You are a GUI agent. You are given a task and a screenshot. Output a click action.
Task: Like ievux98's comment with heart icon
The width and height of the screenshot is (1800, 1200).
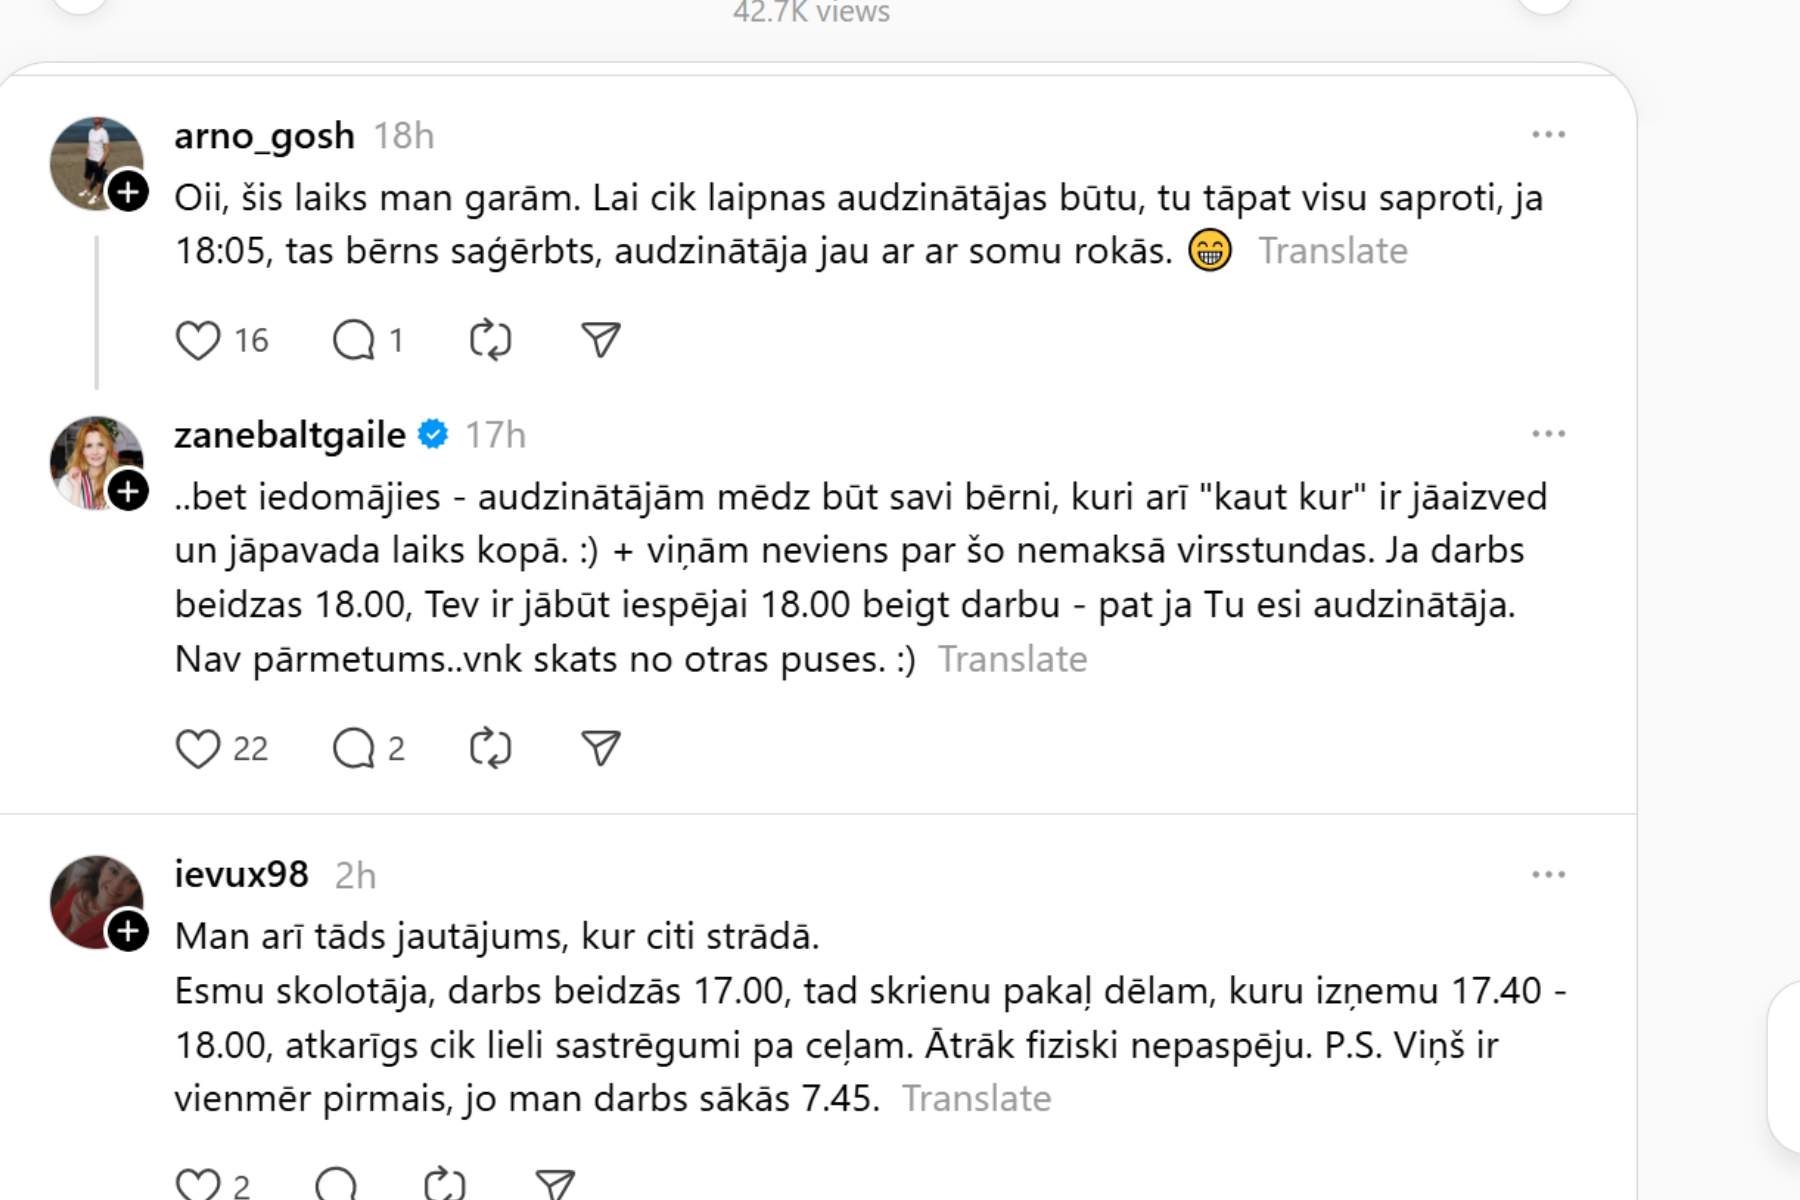(198, 1185)
